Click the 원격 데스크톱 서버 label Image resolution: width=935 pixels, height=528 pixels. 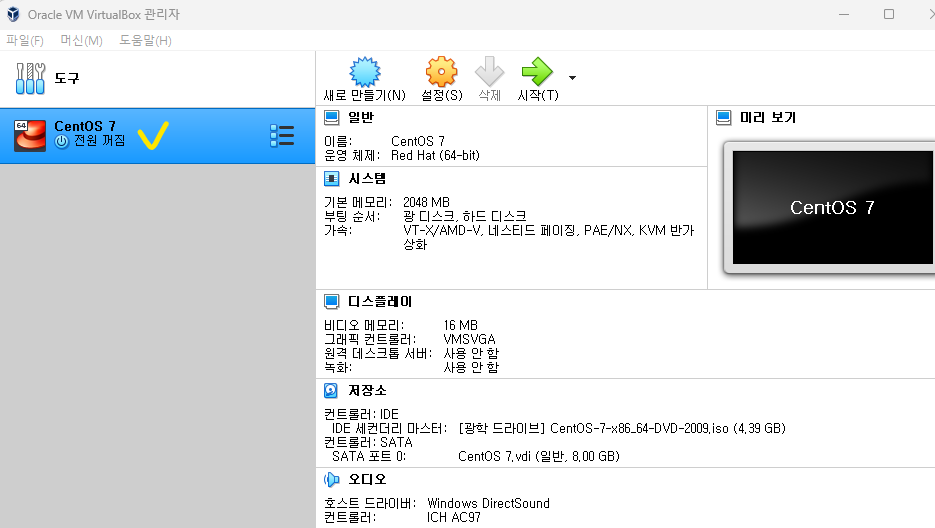pos(378,353)
